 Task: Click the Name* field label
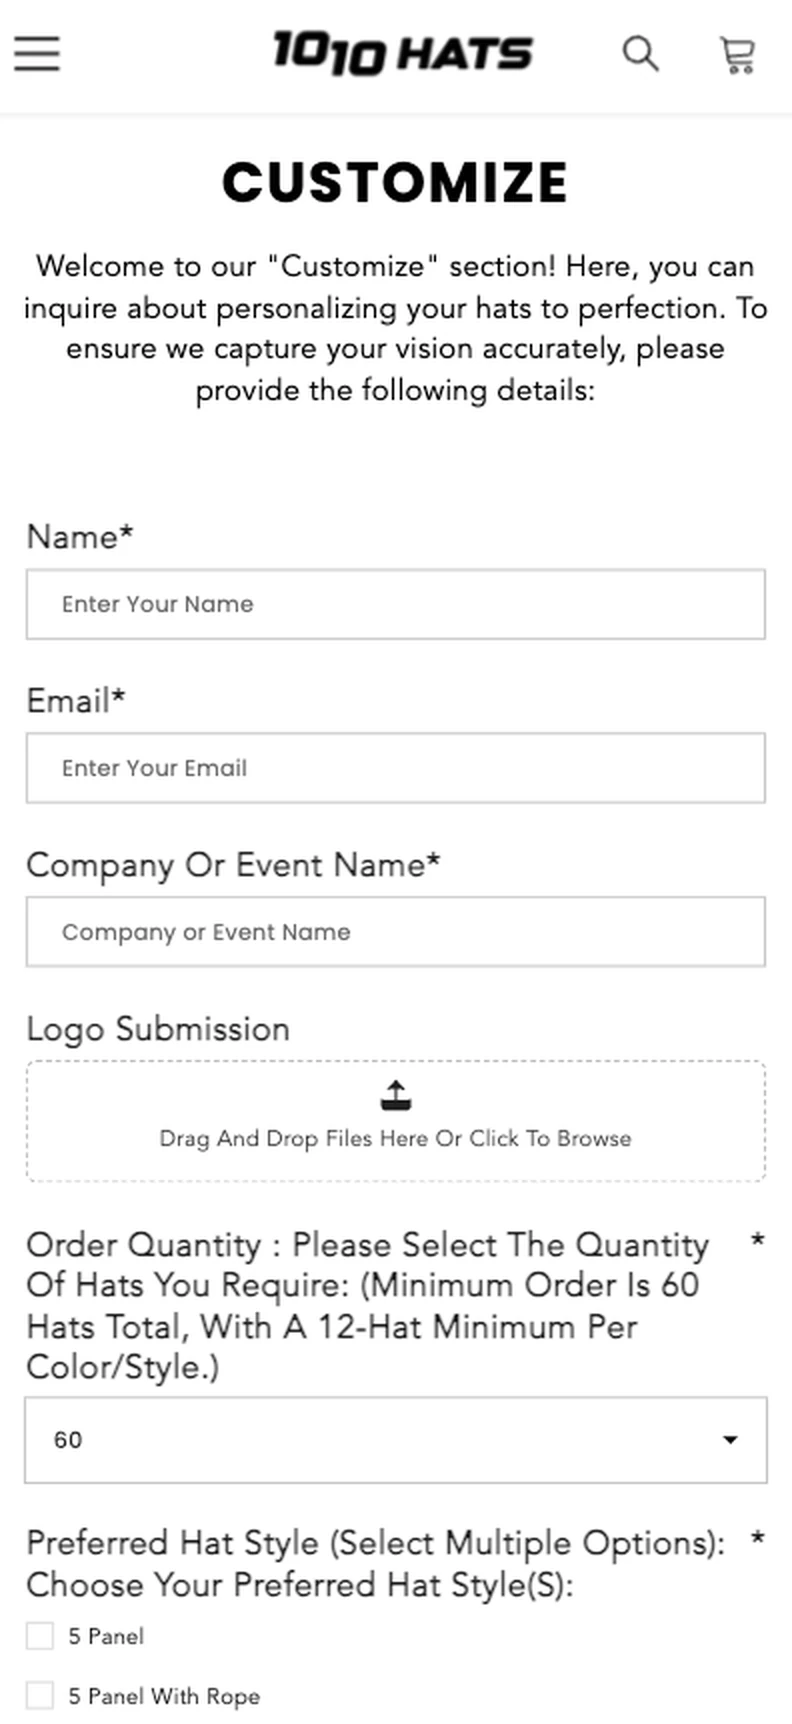pyautogui.click(x=80, y=537)
